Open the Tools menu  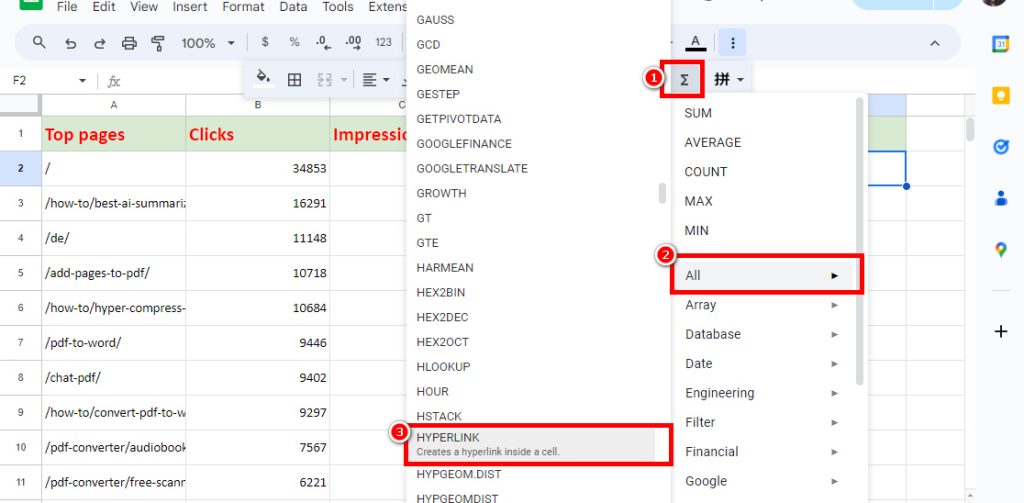(339, 7)
